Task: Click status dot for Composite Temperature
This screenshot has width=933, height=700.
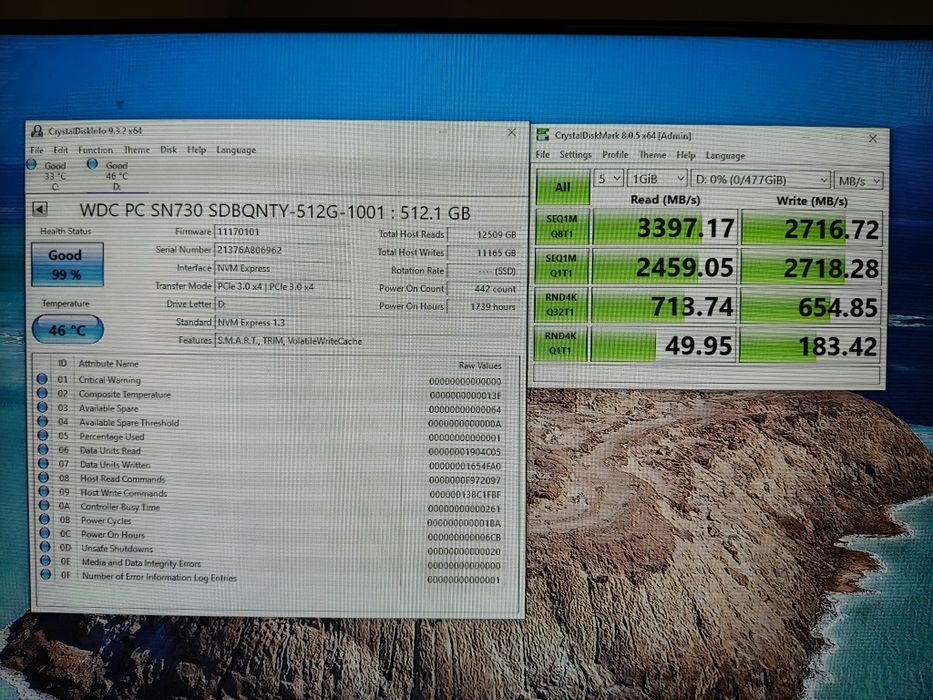Action: (42, 393)
